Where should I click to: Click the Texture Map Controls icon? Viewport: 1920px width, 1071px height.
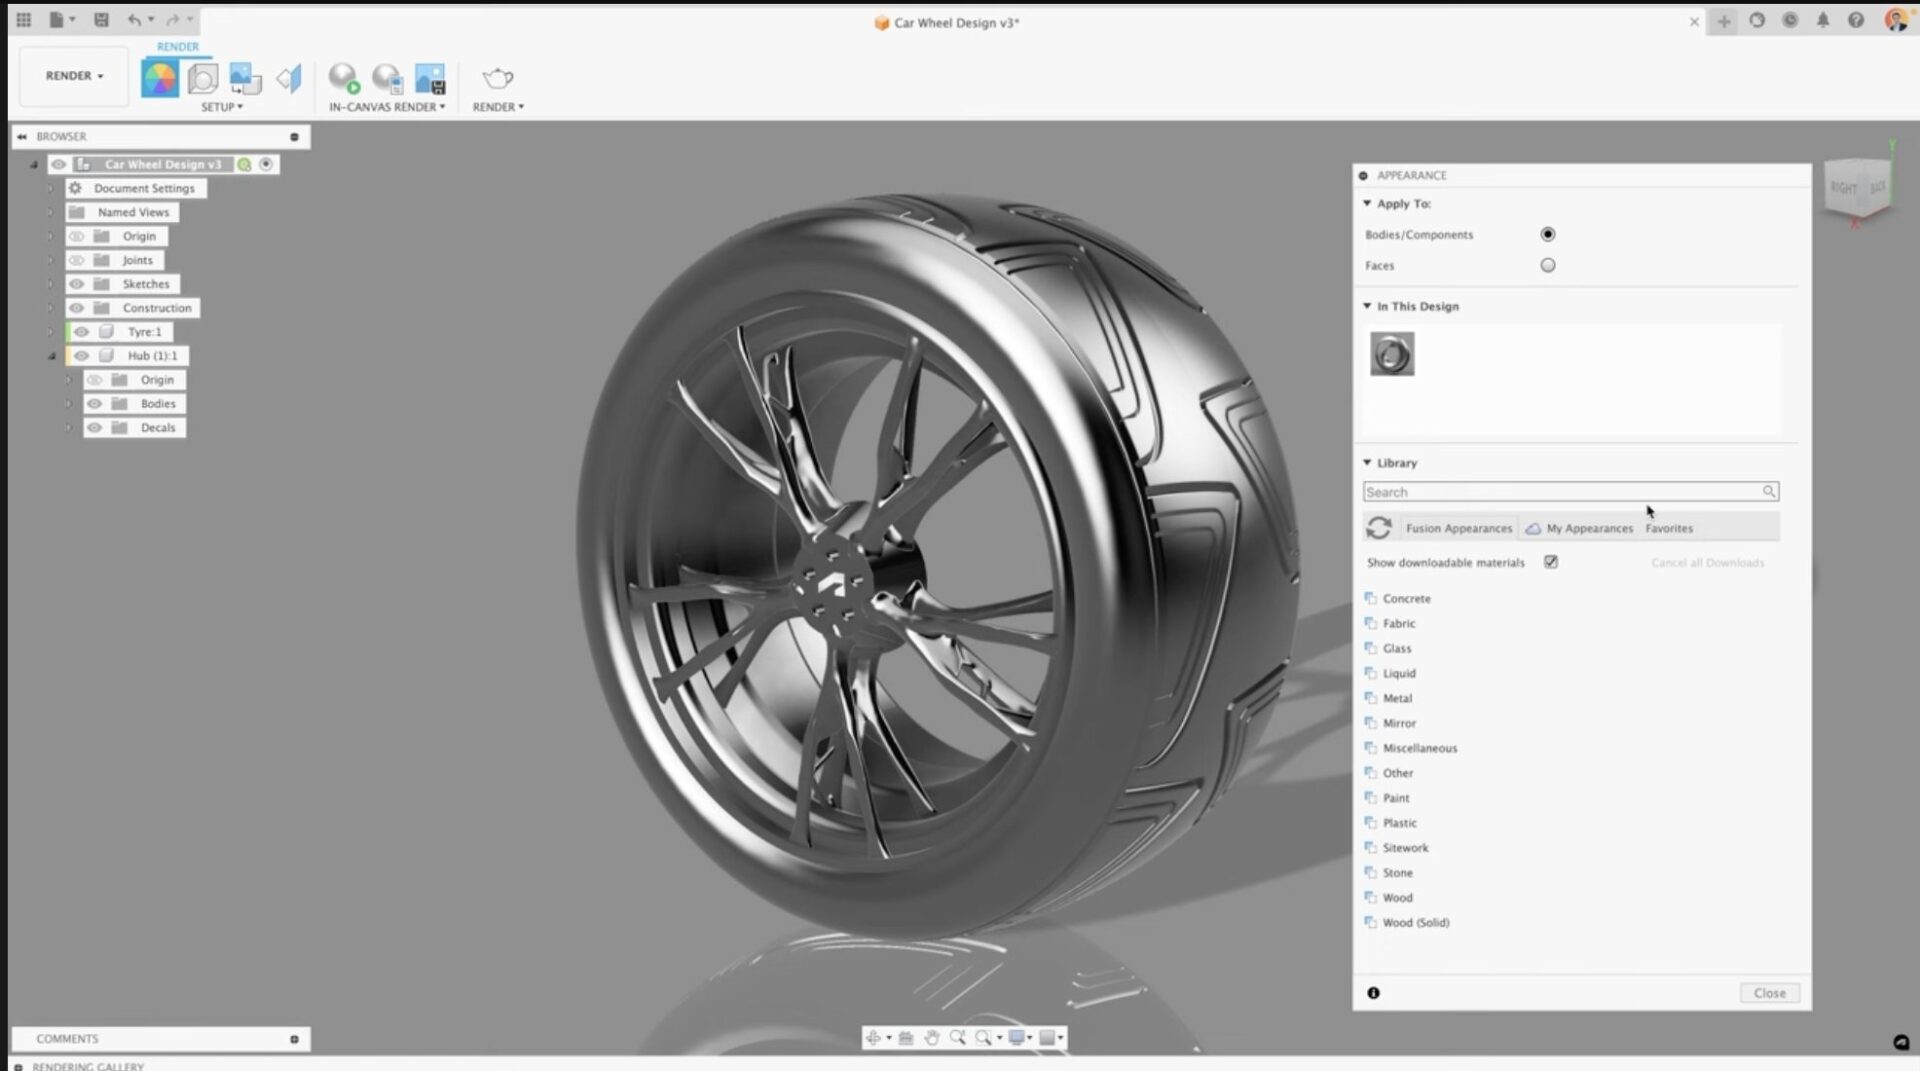[245, 77]
